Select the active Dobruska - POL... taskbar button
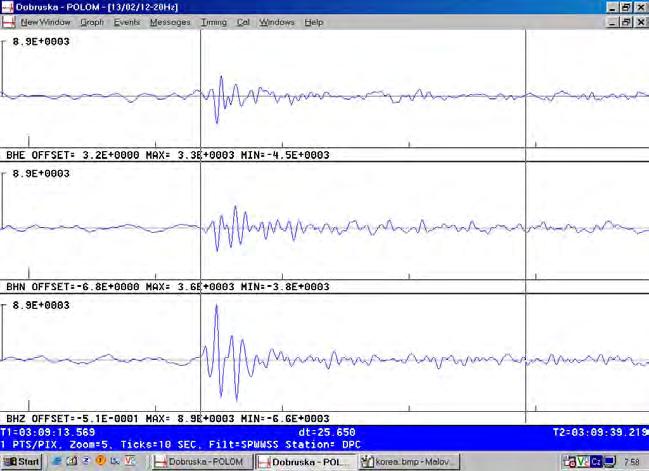This screenshot has width=649, height=471. point(305,461)
